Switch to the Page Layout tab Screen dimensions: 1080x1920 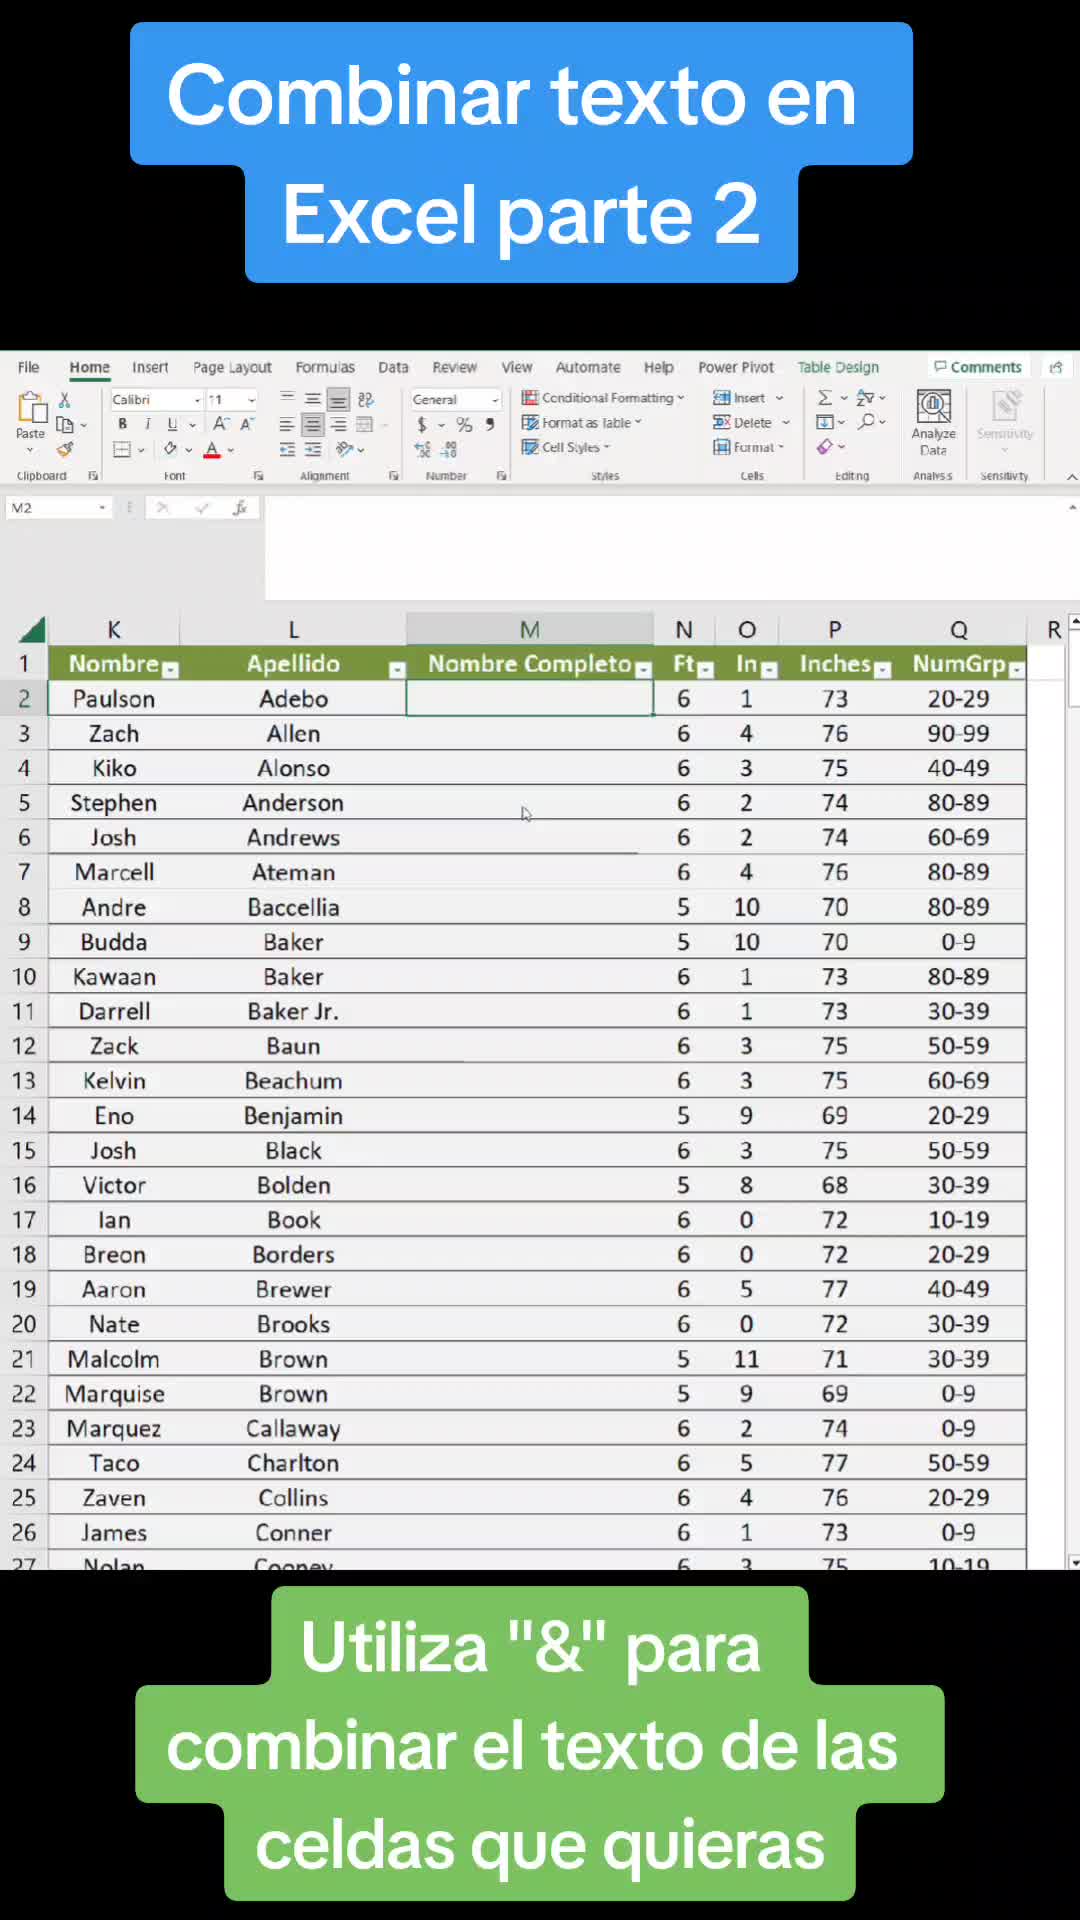(232, 367)
